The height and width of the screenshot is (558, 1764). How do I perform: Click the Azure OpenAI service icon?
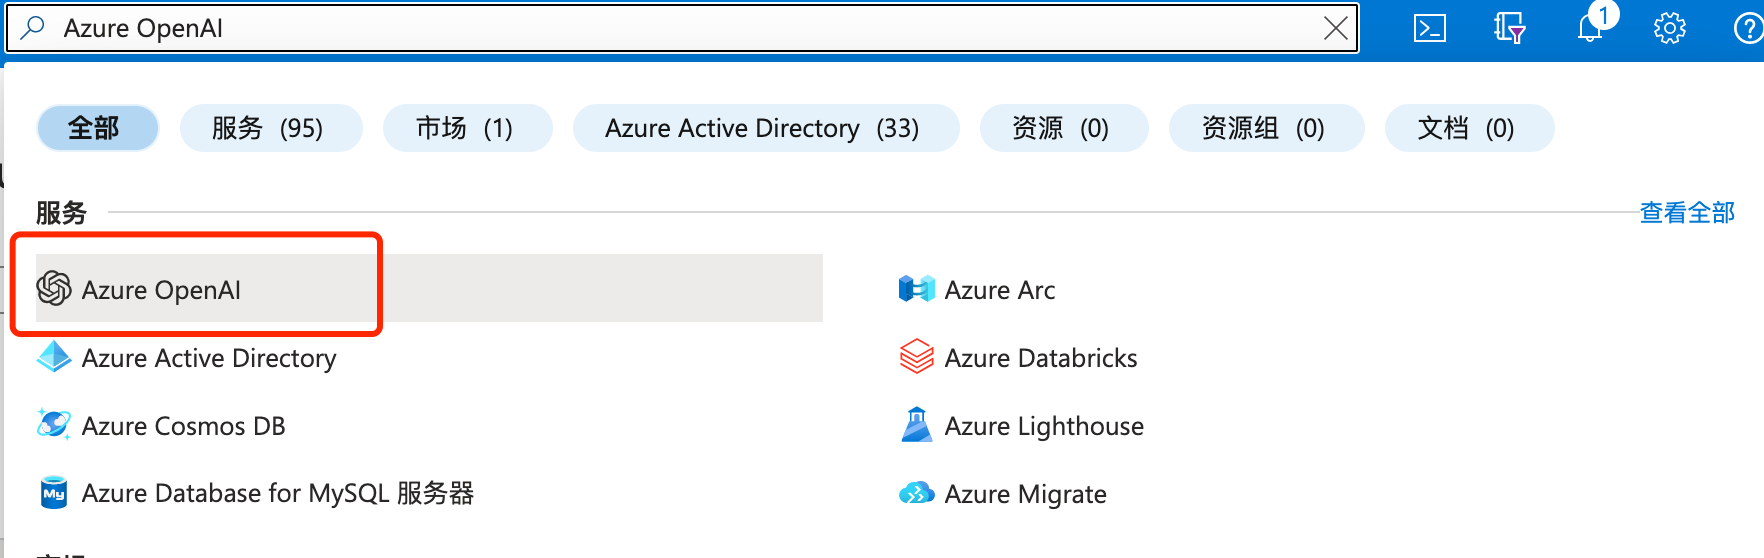[x=54, y=289]
